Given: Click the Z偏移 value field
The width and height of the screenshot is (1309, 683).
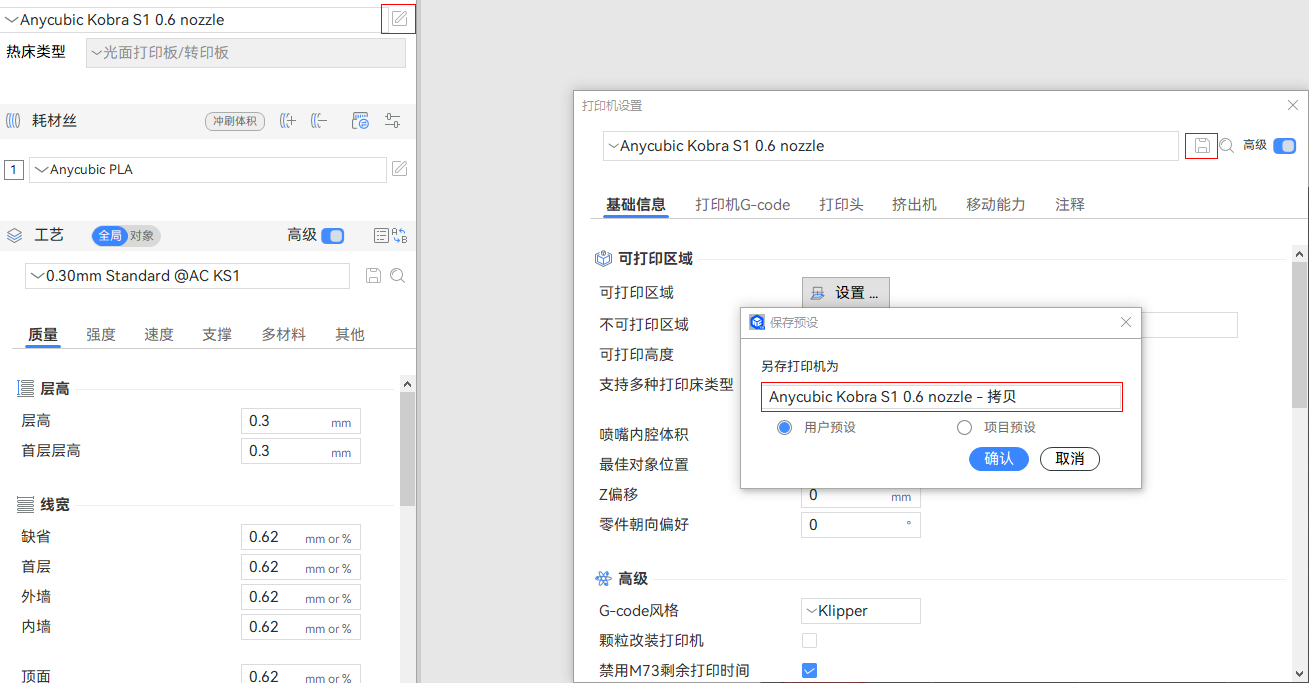Looking at the screenshot, I should click(x=861, y=495).
